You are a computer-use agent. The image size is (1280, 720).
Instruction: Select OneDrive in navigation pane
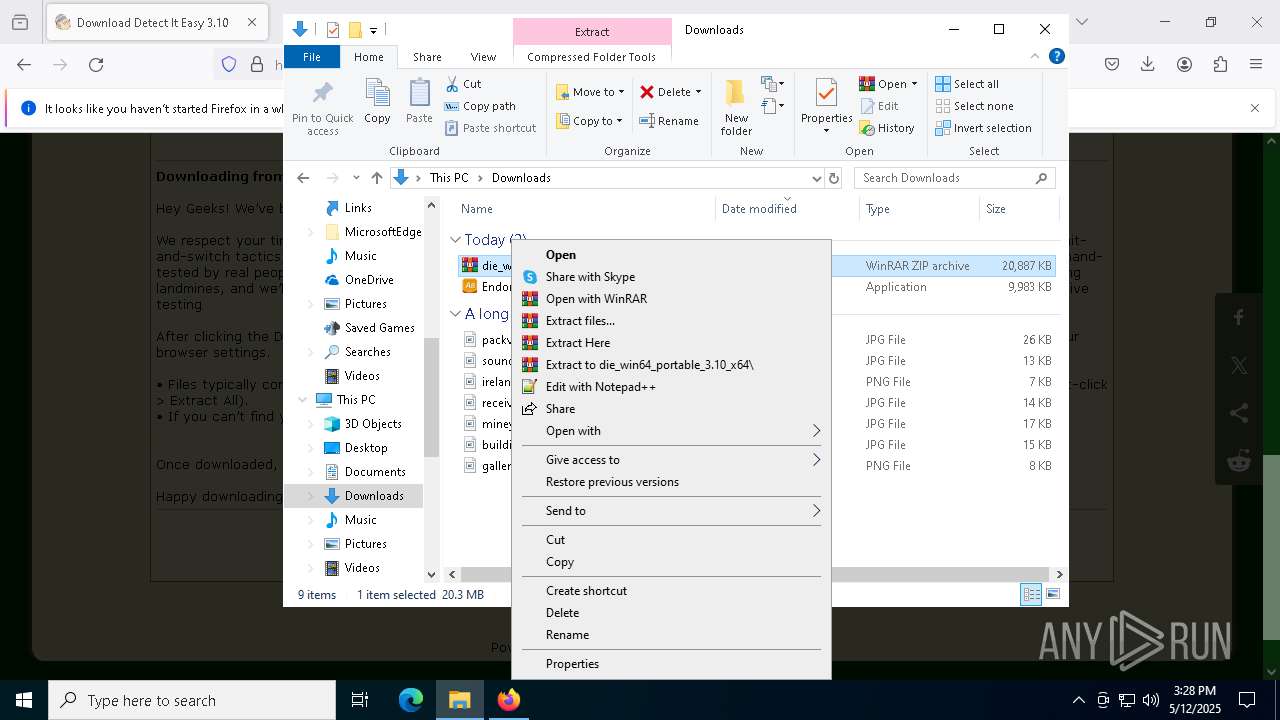point(369,280)
